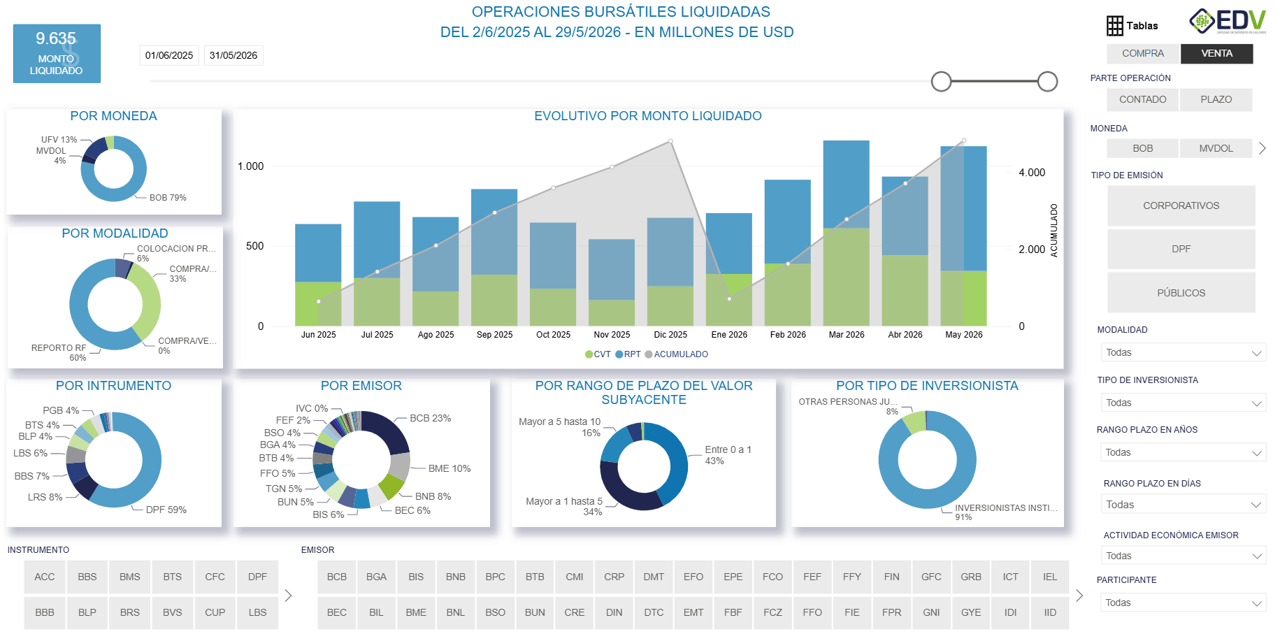Viewport: 1280px width, 634px height.
Task: Select the ACC instrument tile
Action: [45, 577]
